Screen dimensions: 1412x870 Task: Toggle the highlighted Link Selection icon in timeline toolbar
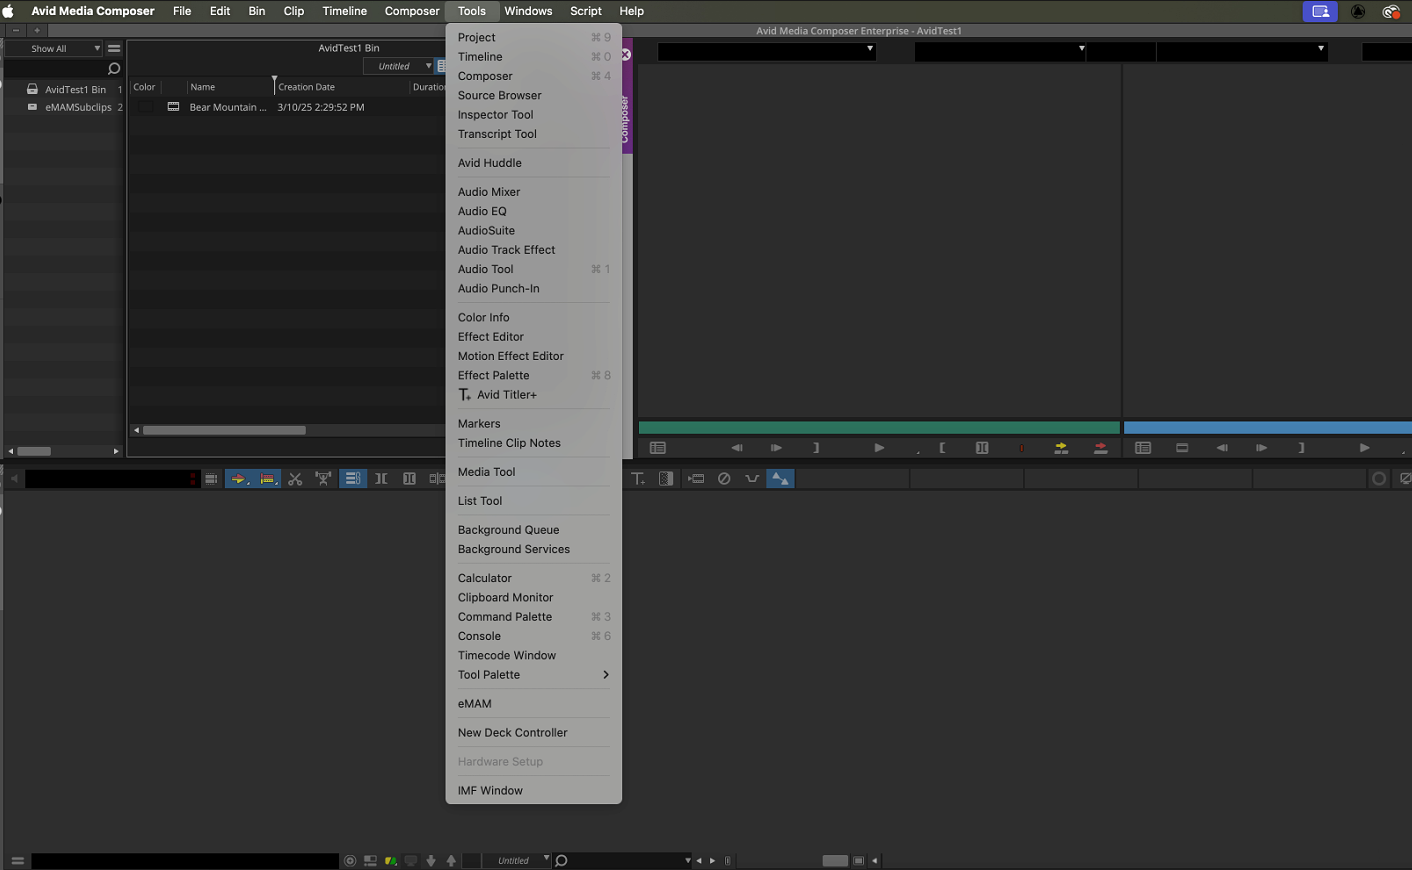(x=352, y=479)
